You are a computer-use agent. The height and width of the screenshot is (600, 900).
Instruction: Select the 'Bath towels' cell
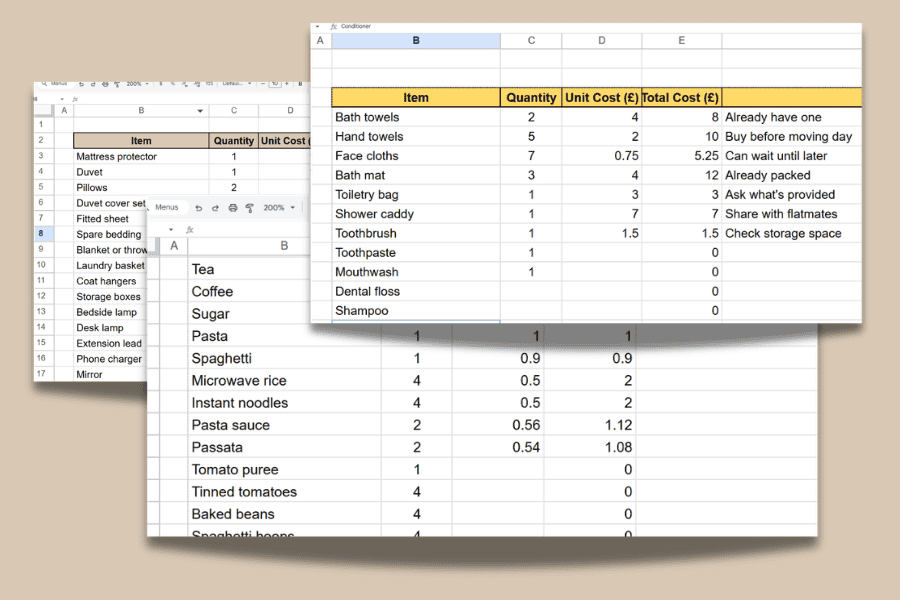(x=416, y=117)
